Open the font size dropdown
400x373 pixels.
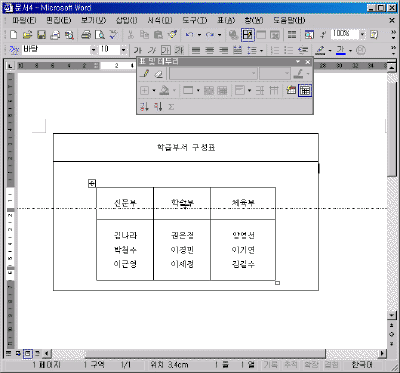tap(123, 50)
